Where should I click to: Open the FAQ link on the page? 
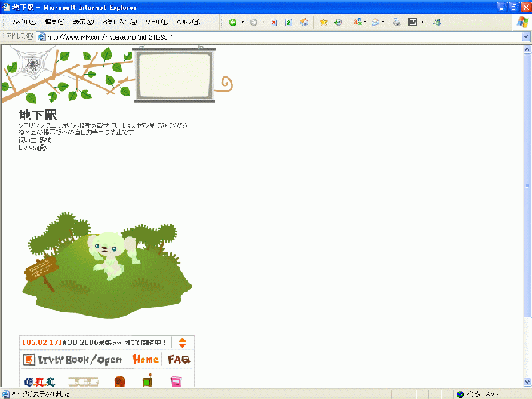coord(179,360)
